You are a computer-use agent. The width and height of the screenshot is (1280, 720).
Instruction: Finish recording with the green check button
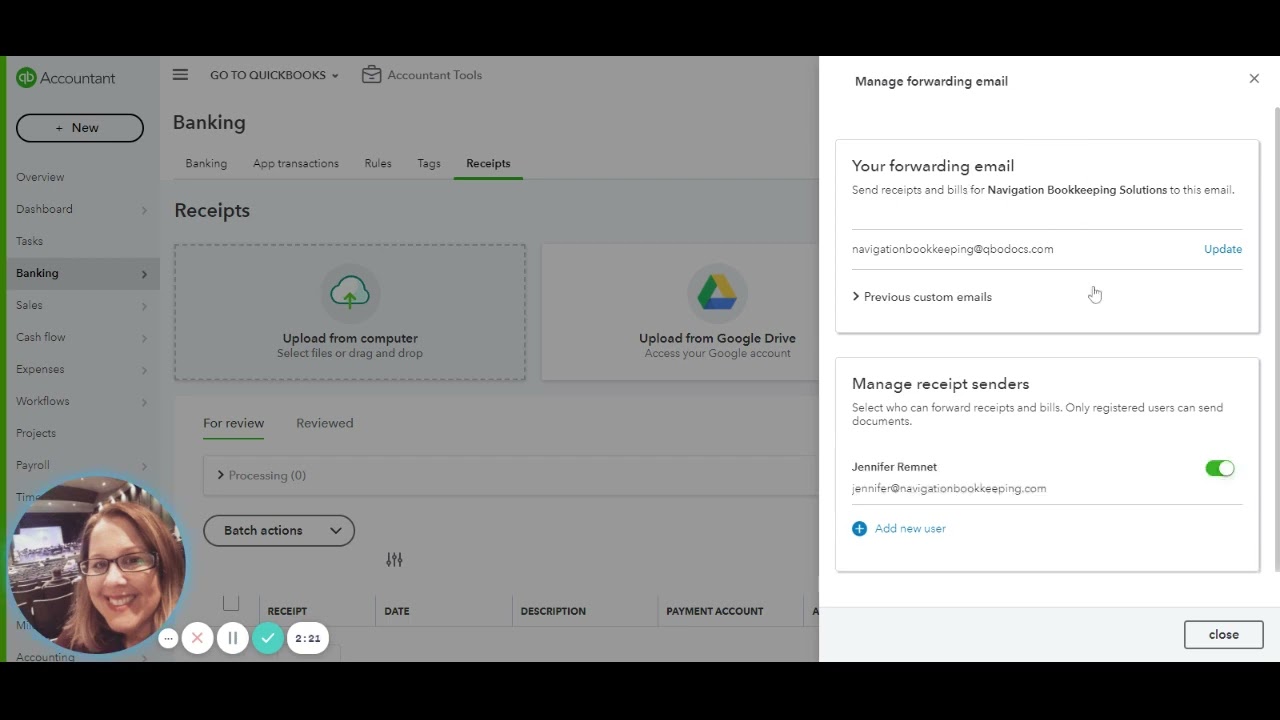[x=267, y=638]
